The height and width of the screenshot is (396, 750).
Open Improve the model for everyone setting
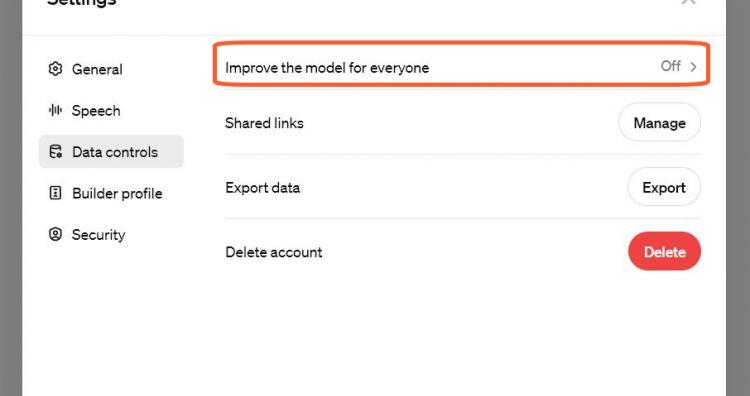click(462, 64)
